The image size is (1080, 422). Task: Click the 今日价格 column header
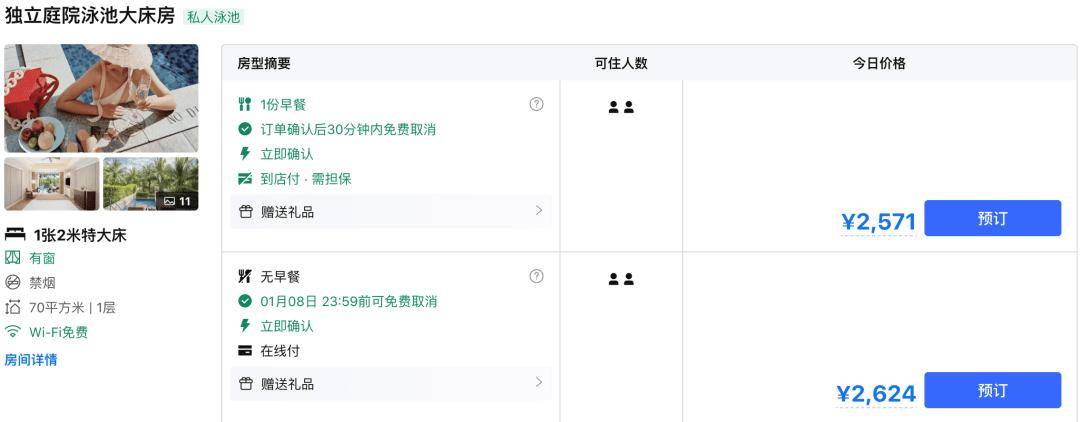(x=879, y=63)
